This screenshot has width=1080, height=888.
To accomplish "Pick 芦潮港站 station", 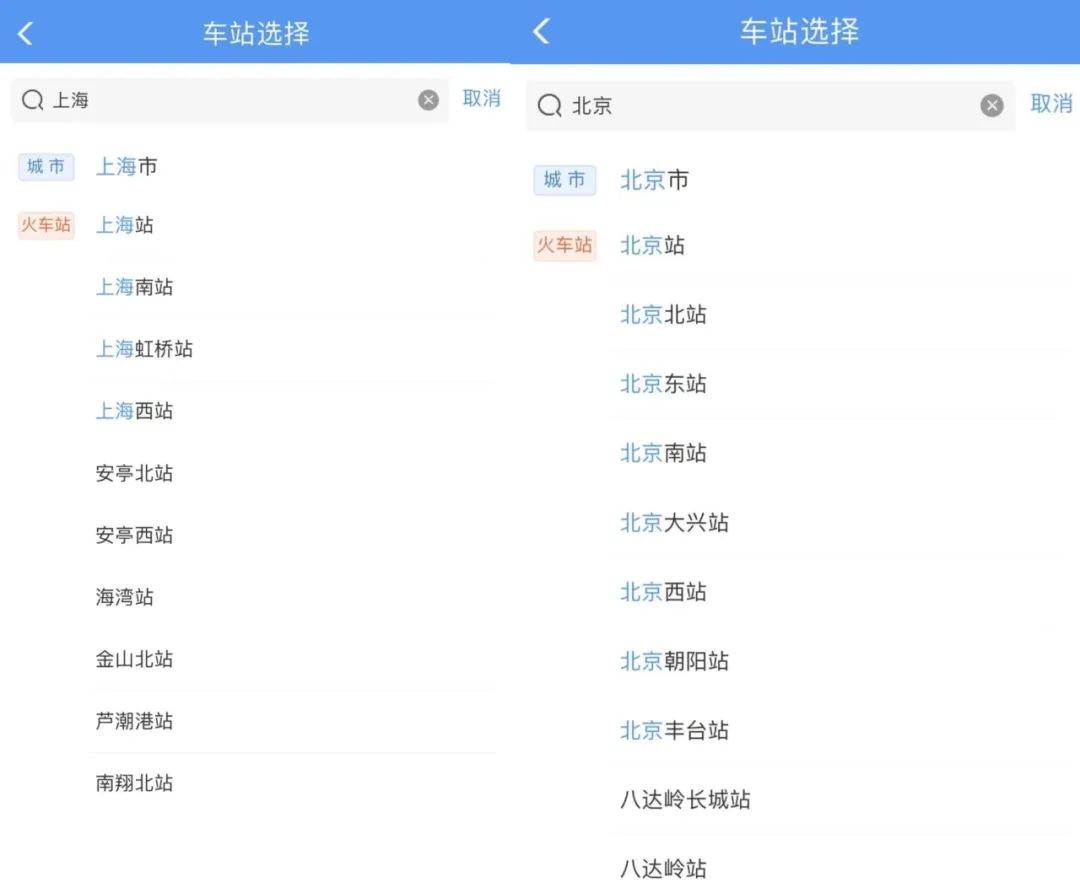I will [134, 721].
